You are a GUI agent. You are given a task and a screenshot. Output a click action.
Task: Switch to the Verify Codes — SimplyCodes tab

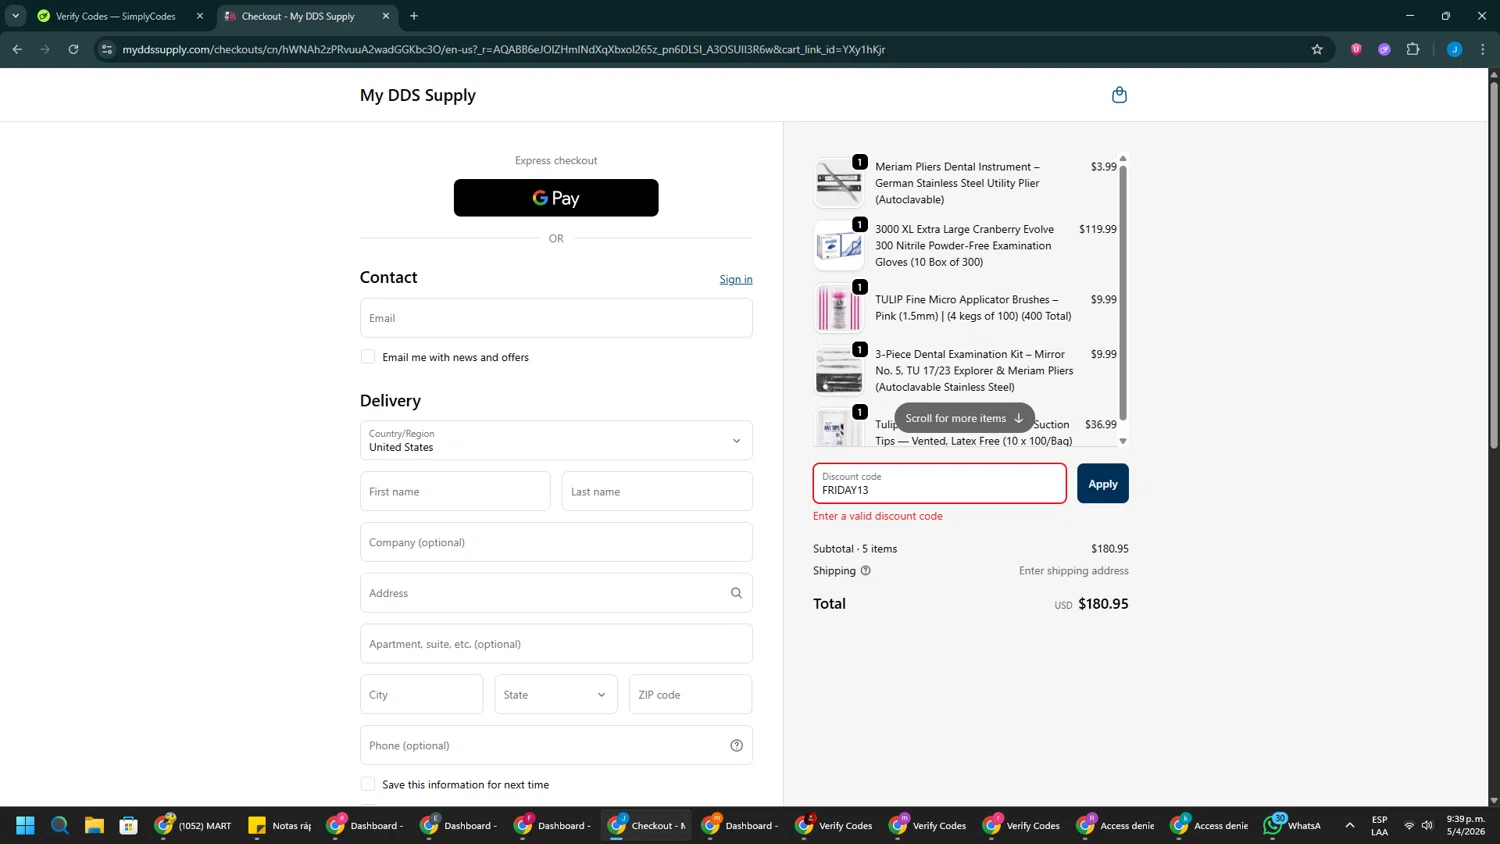[x=118, y=16]
